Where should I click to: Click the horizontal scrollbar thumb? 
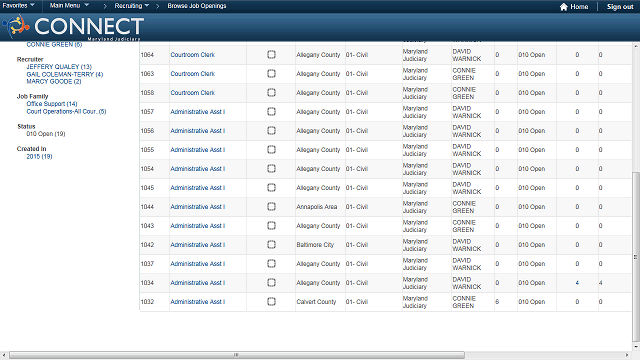pos(237,355)
